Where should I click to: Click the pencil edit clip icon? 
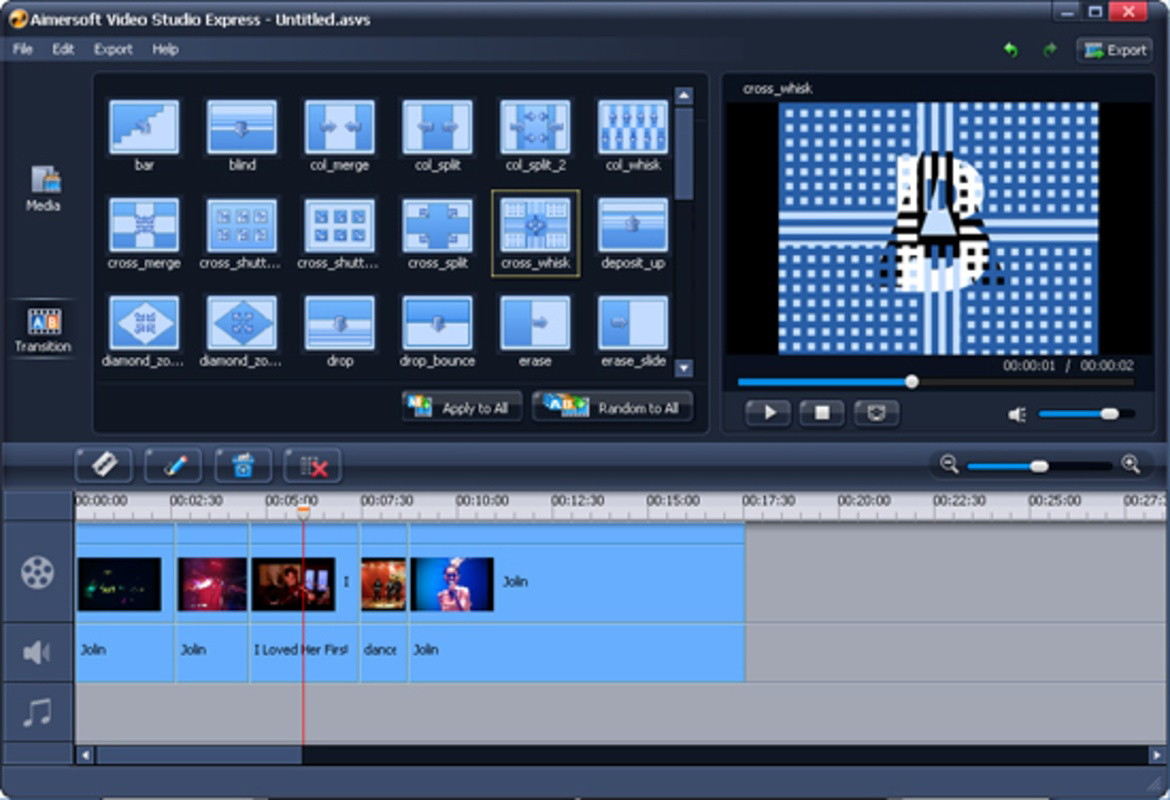tap(172, 464)
